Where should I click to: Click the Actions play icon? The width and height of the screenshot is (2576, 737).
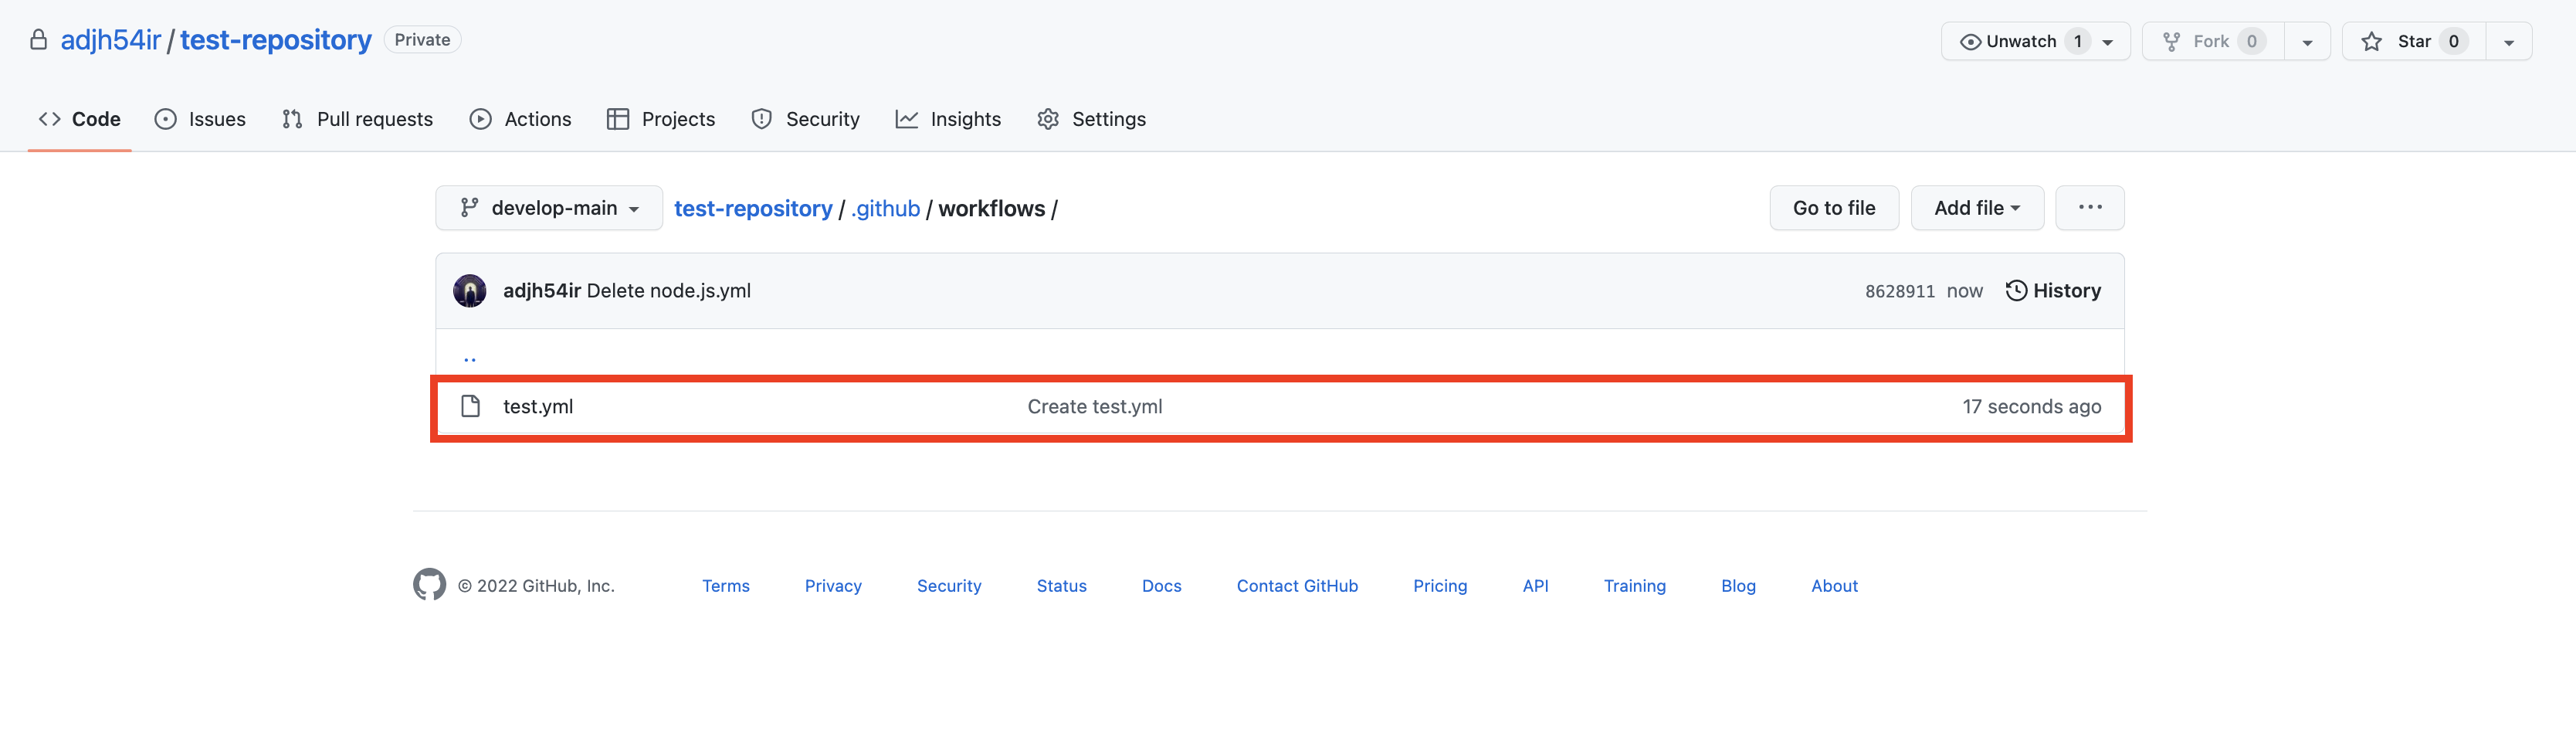coord(481,119)
